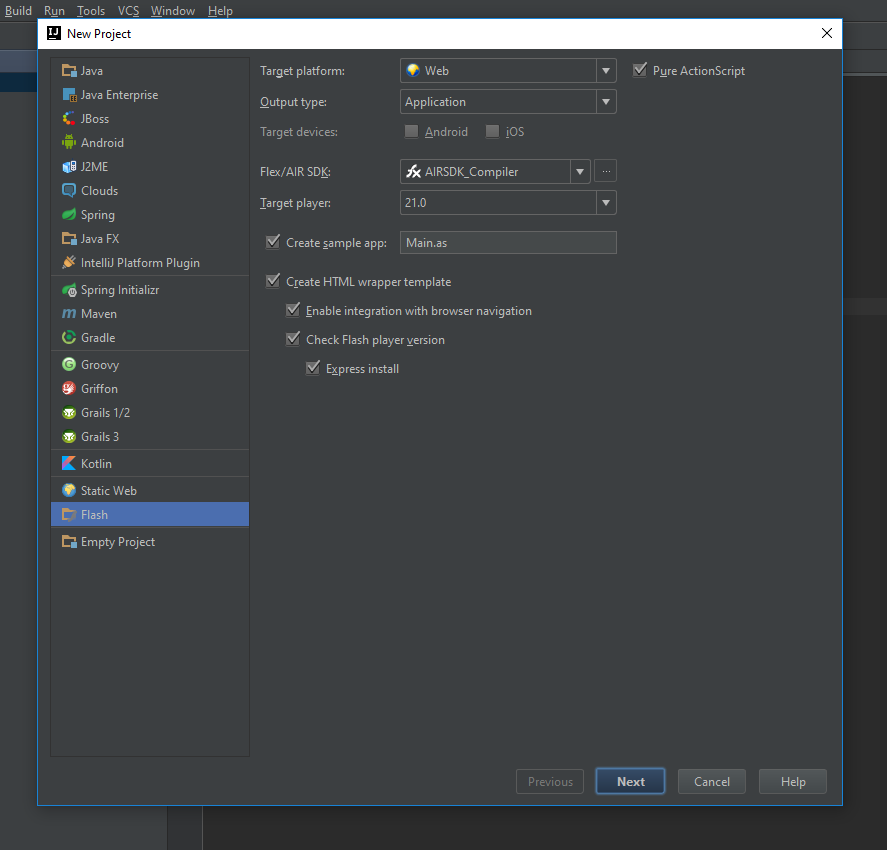Screen dimensions: 887x850
Task: Select the Griffon project icon
Action: click(69, 389)
